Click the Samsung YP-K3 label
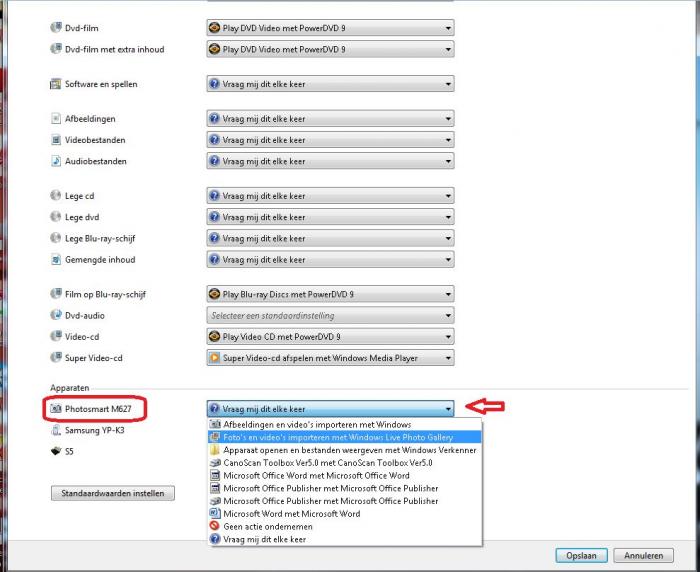 pyautogui.click(x=95, y=430)
